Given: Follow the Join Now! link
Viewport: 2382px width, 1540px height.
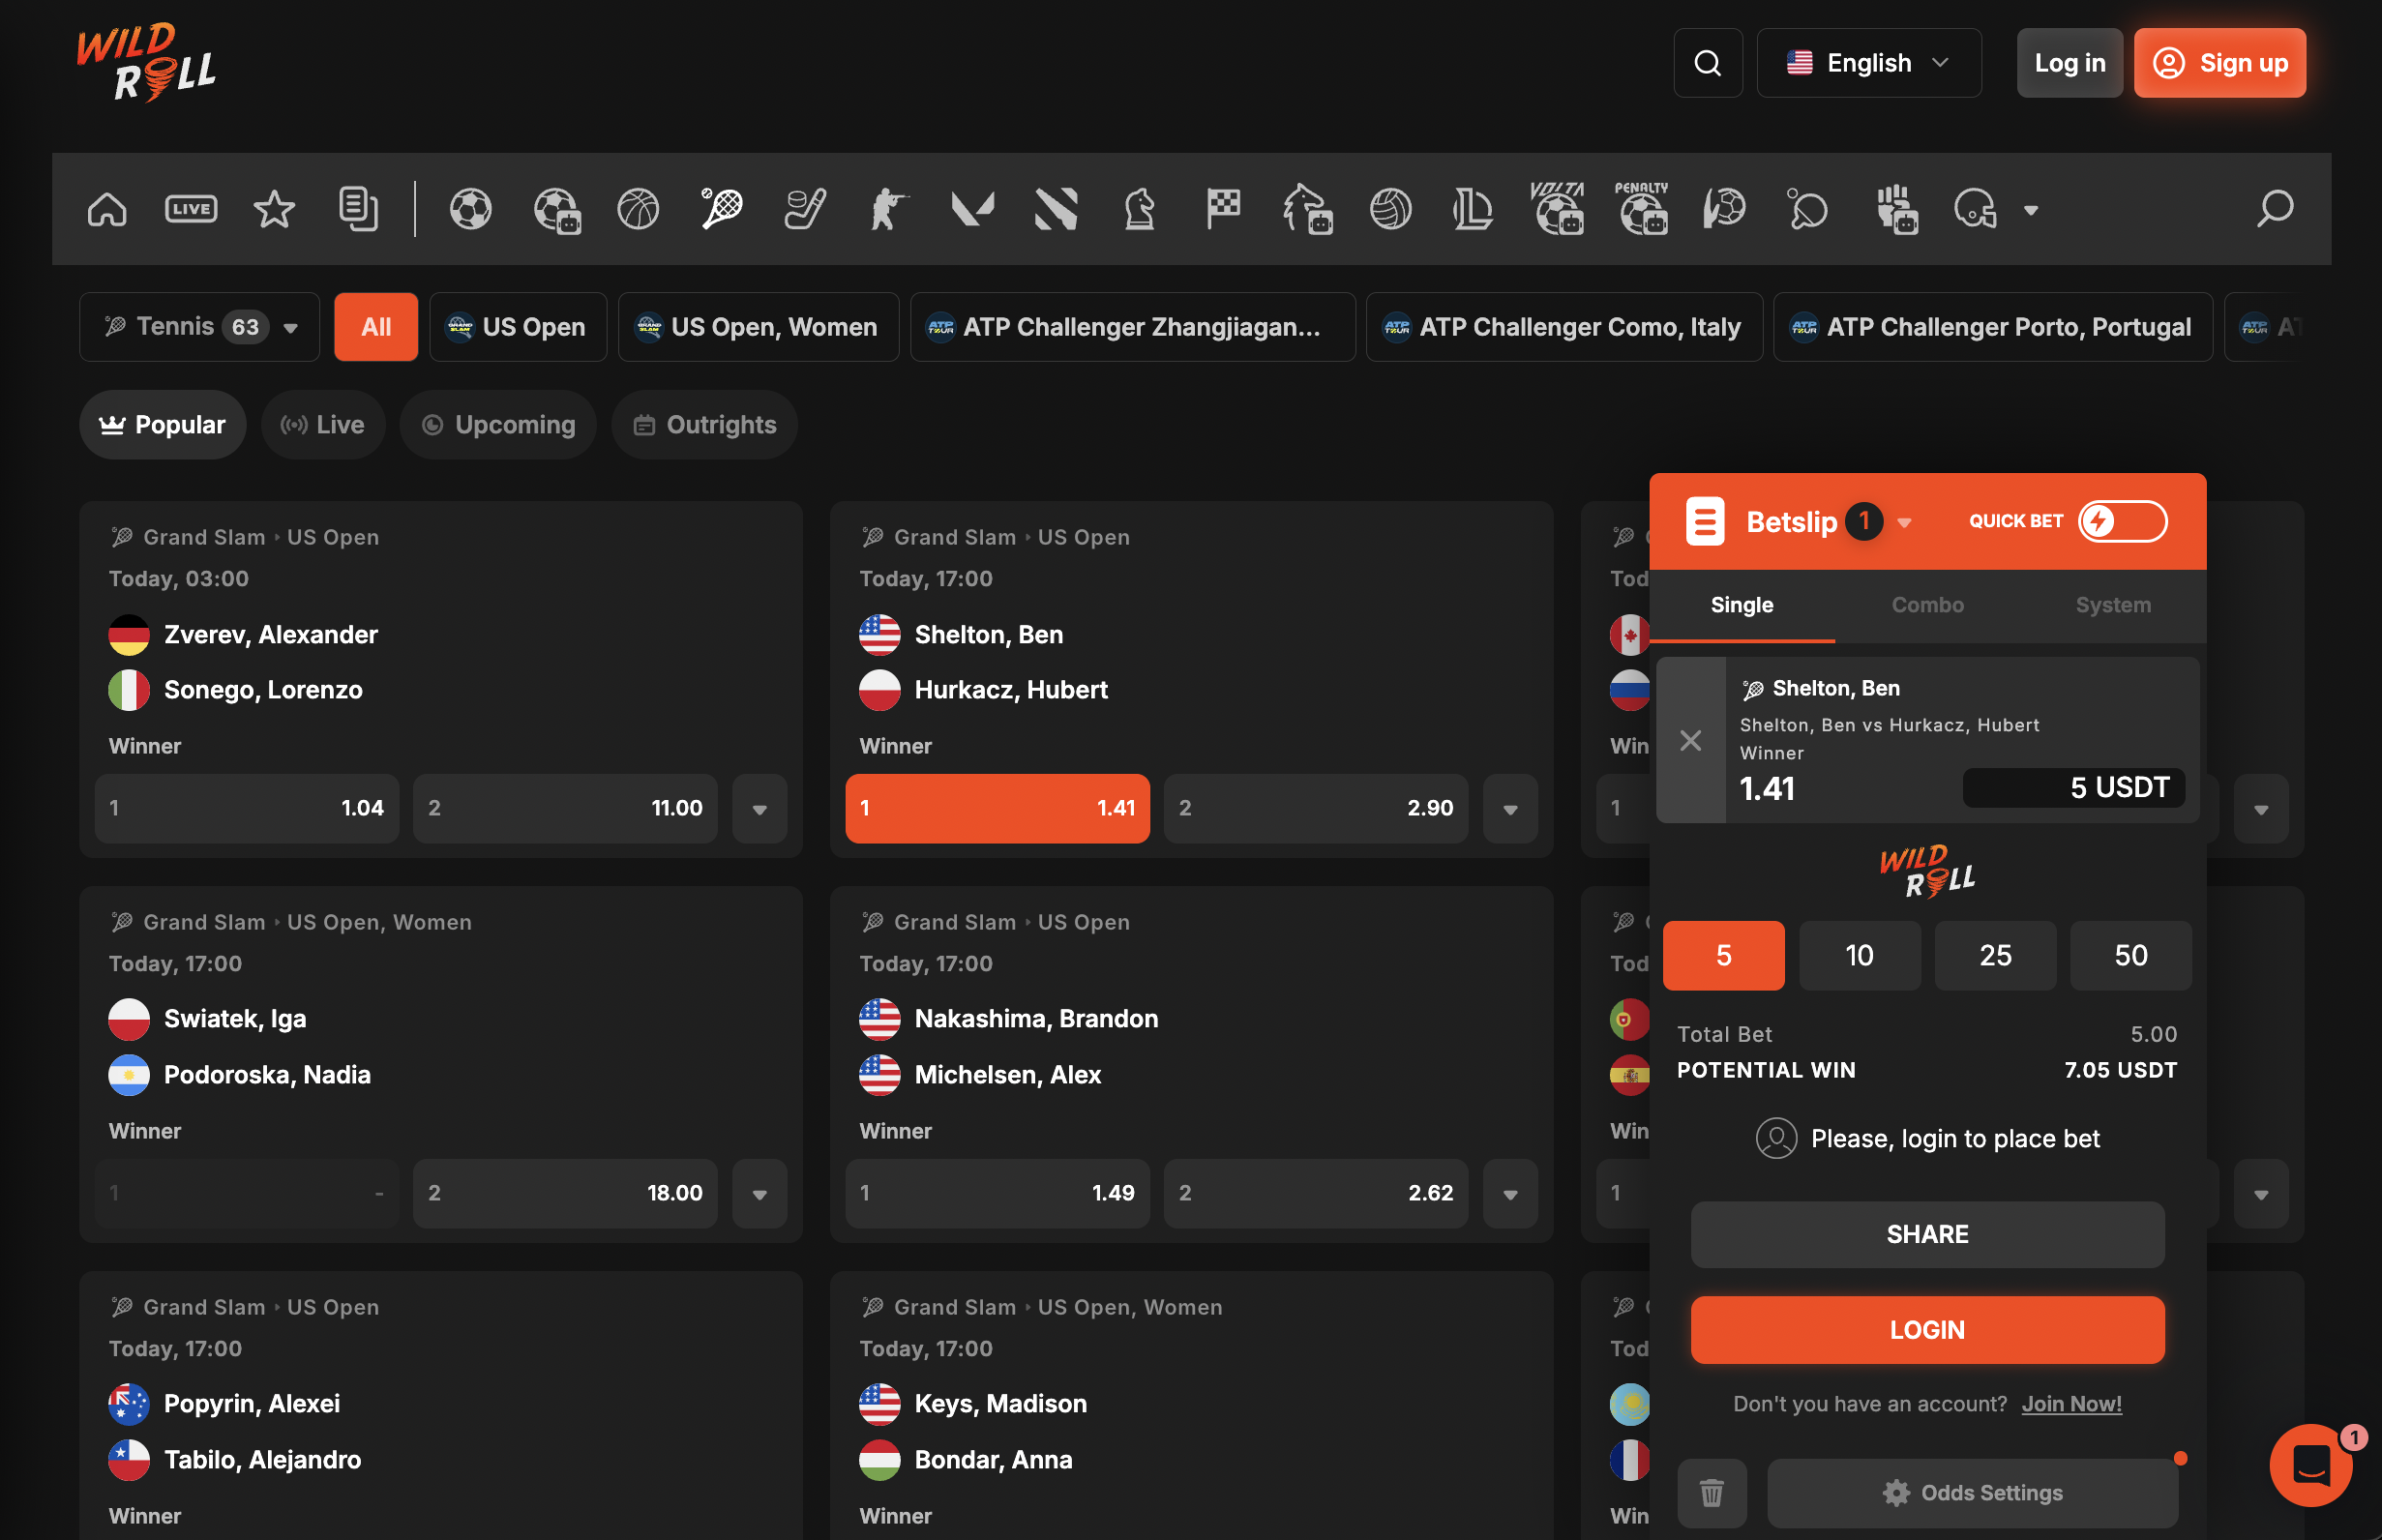Looking at the screenshot, I should pyautogui.click(x=2071, y=1404).
